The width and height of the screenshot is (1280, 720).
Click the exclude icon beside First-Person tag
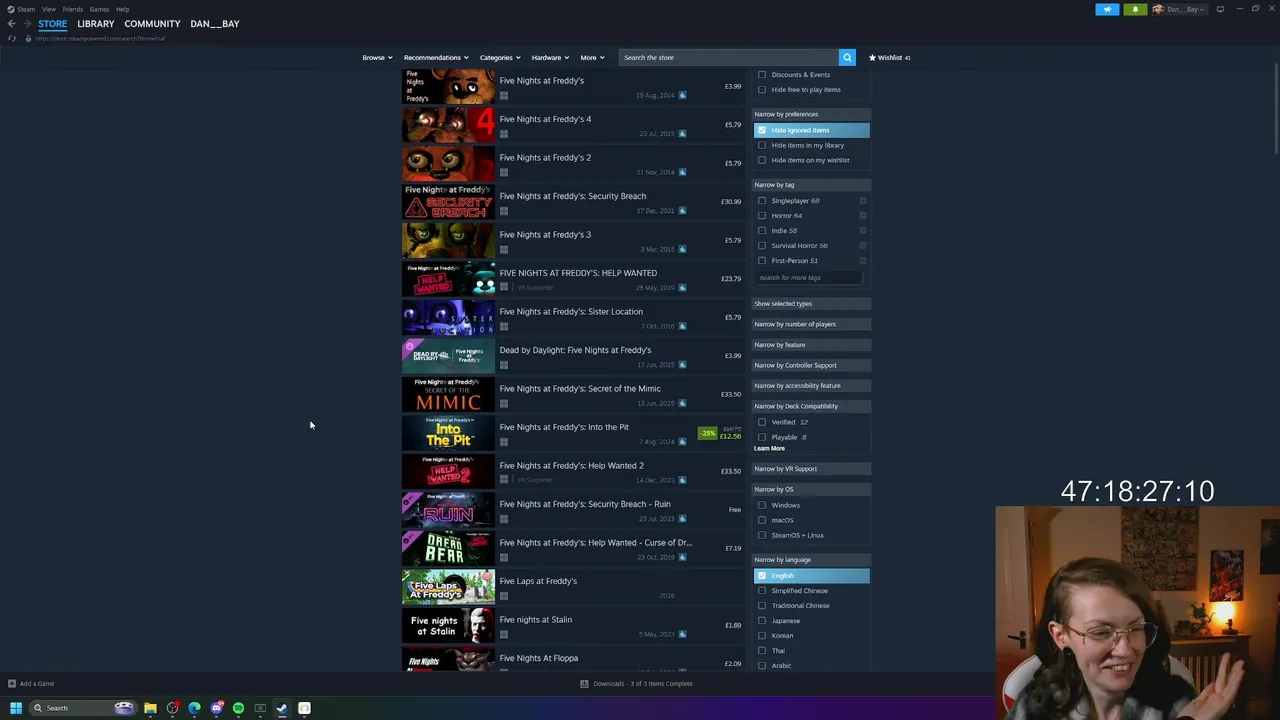[863, 260]
